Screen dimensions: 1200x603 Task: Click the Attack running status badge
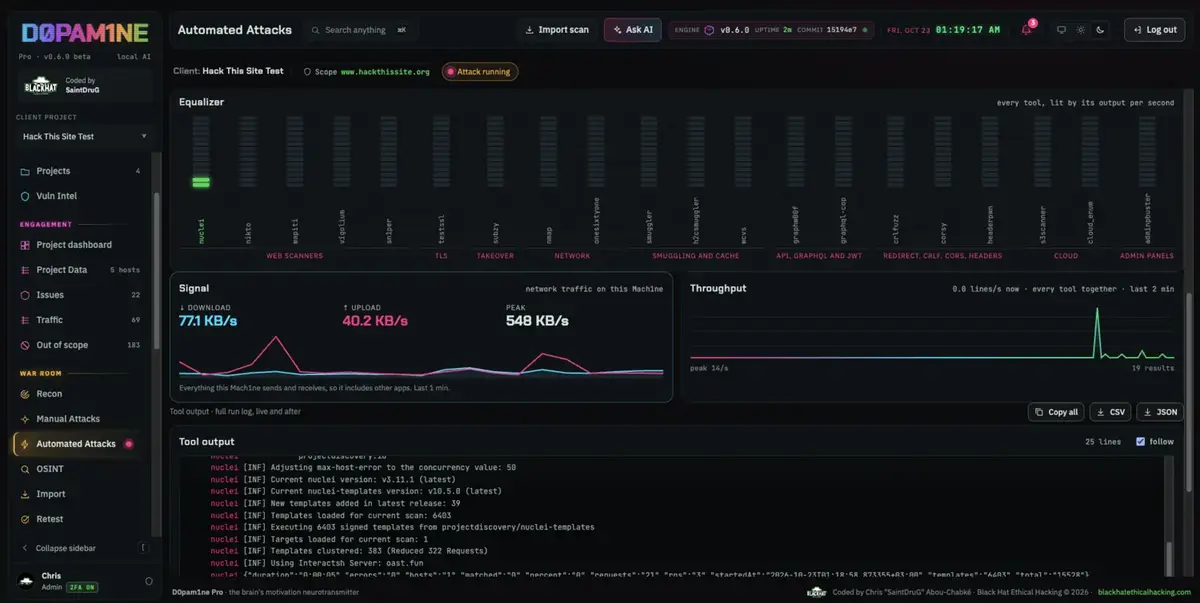[x=480, y=72]
